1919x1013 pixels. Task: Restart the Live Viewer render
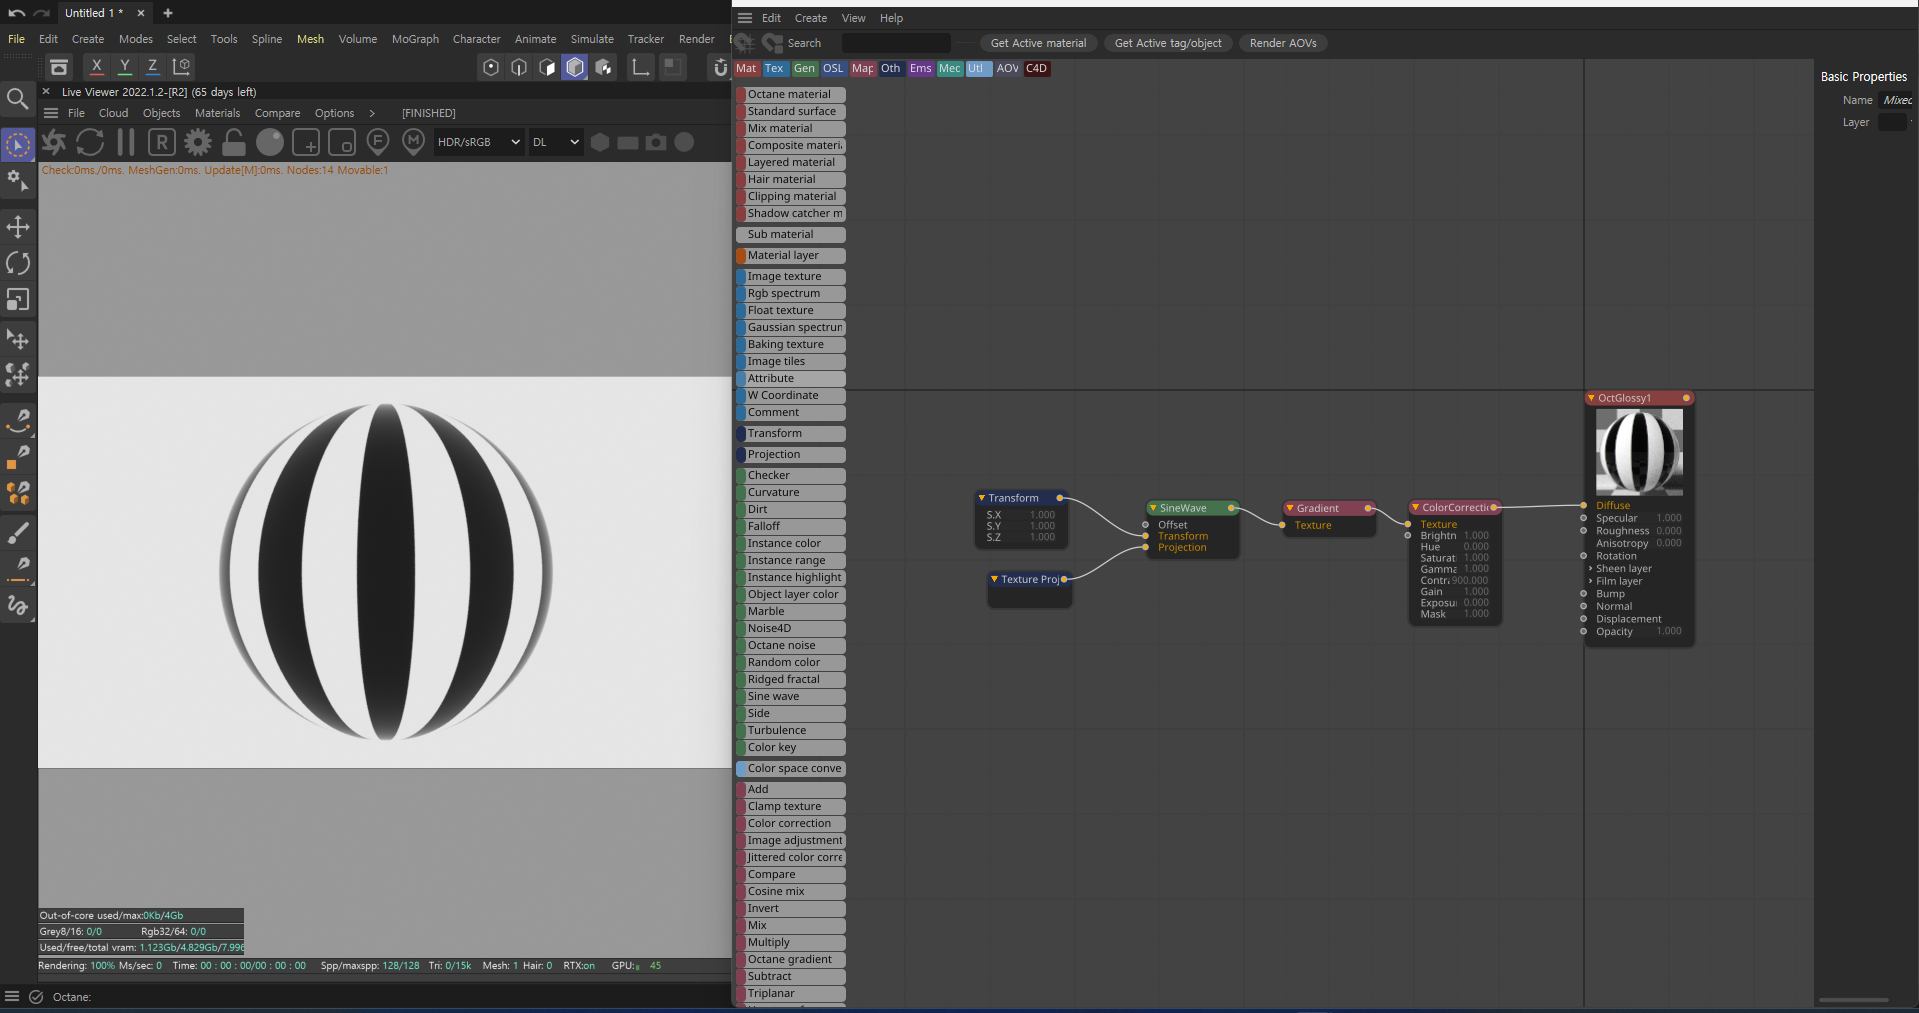(x=90, y=142)
